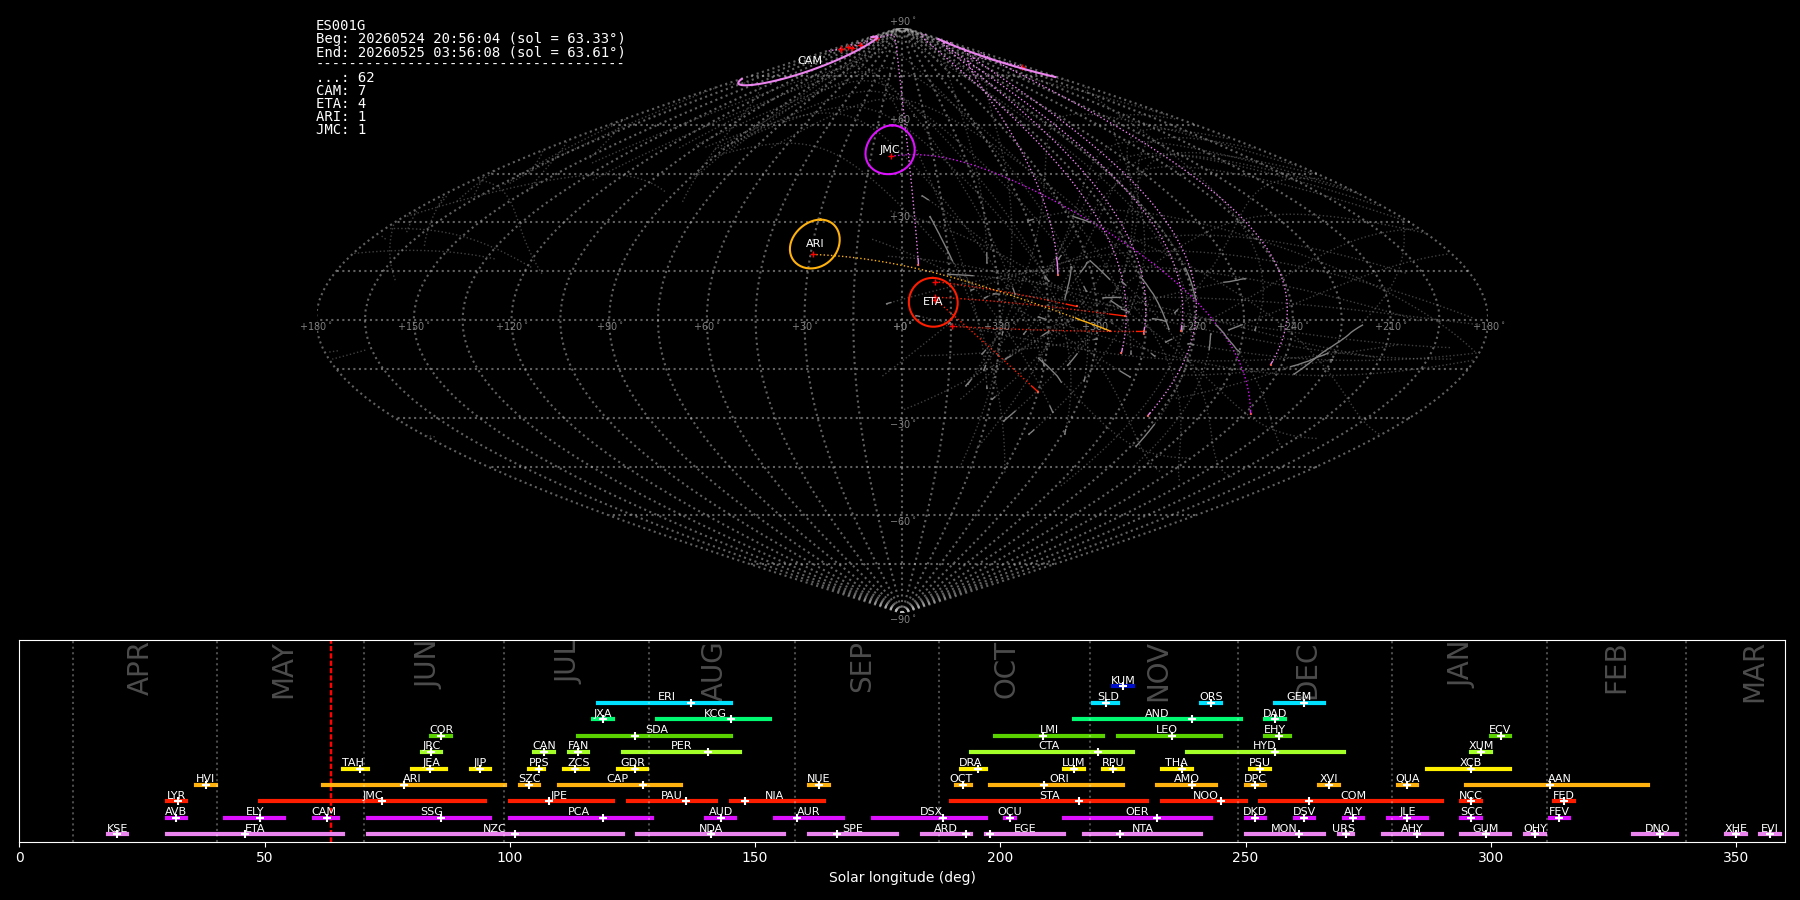1800x900 pixels.
Task: Click the QUA shower marker in January
Action: (x=1407, y=784)
